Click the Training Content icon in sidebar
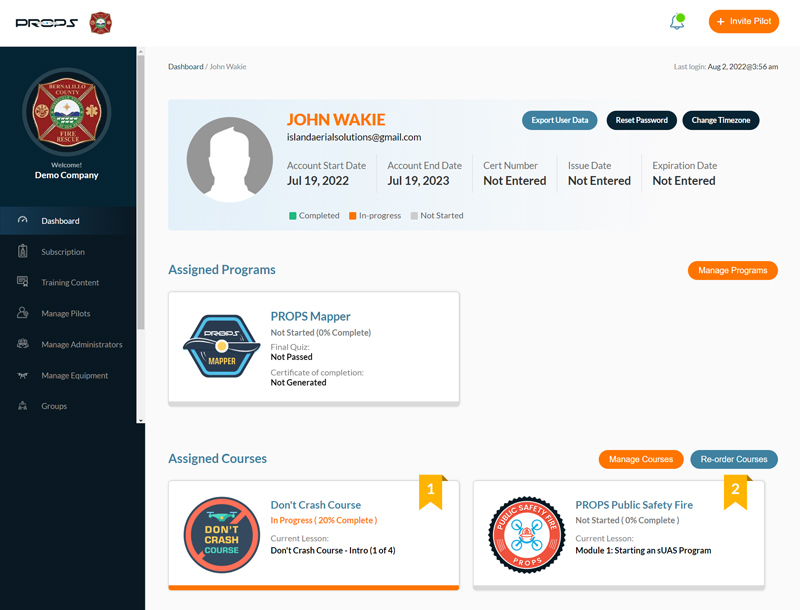 point(23,283)
